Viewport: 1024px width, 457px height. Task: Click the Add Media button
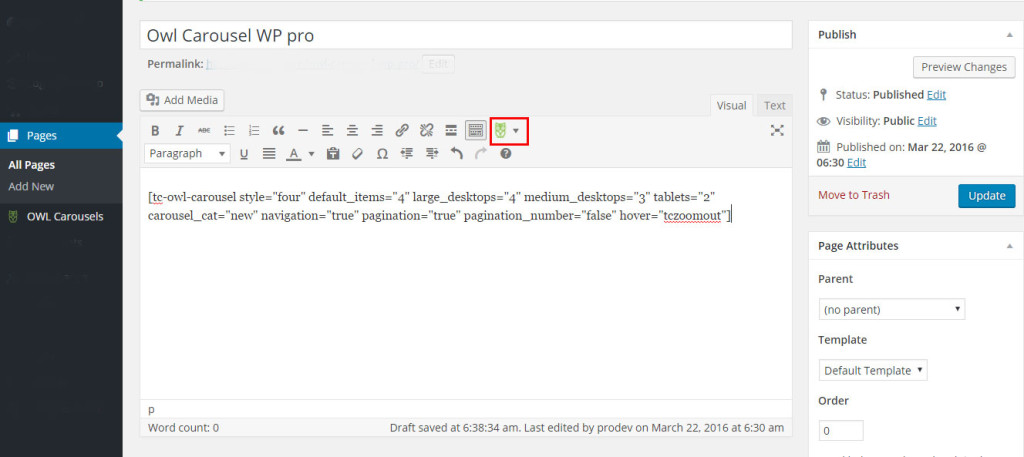[x=182, y=101]
